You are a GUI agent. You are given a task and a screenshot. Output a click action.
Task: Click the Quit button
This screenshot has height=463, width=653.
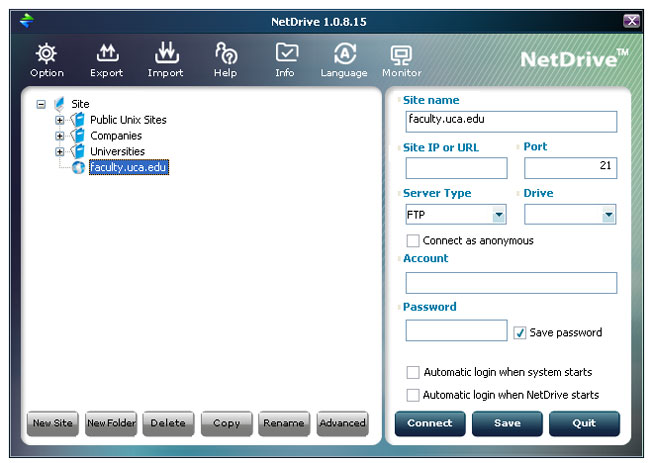(584, 423)
